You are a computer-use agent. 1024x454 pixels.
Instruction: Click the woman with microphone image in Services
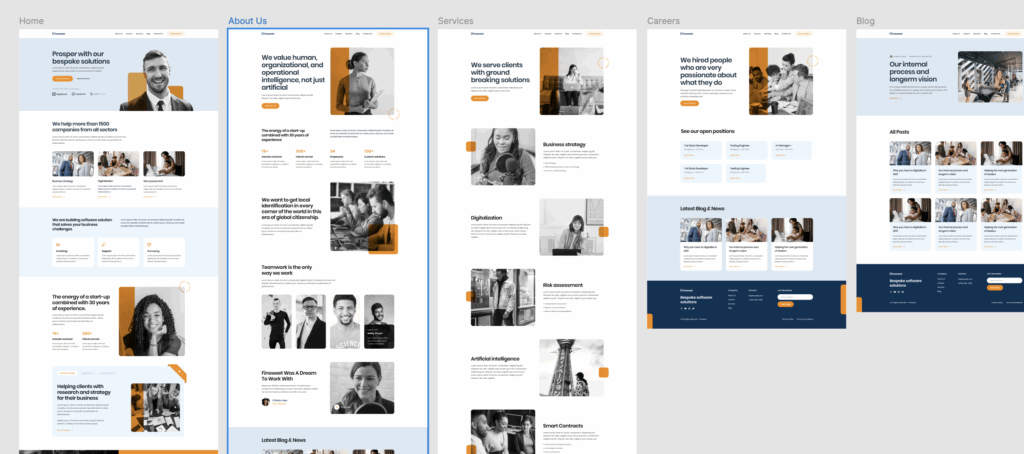coord(502,157)
